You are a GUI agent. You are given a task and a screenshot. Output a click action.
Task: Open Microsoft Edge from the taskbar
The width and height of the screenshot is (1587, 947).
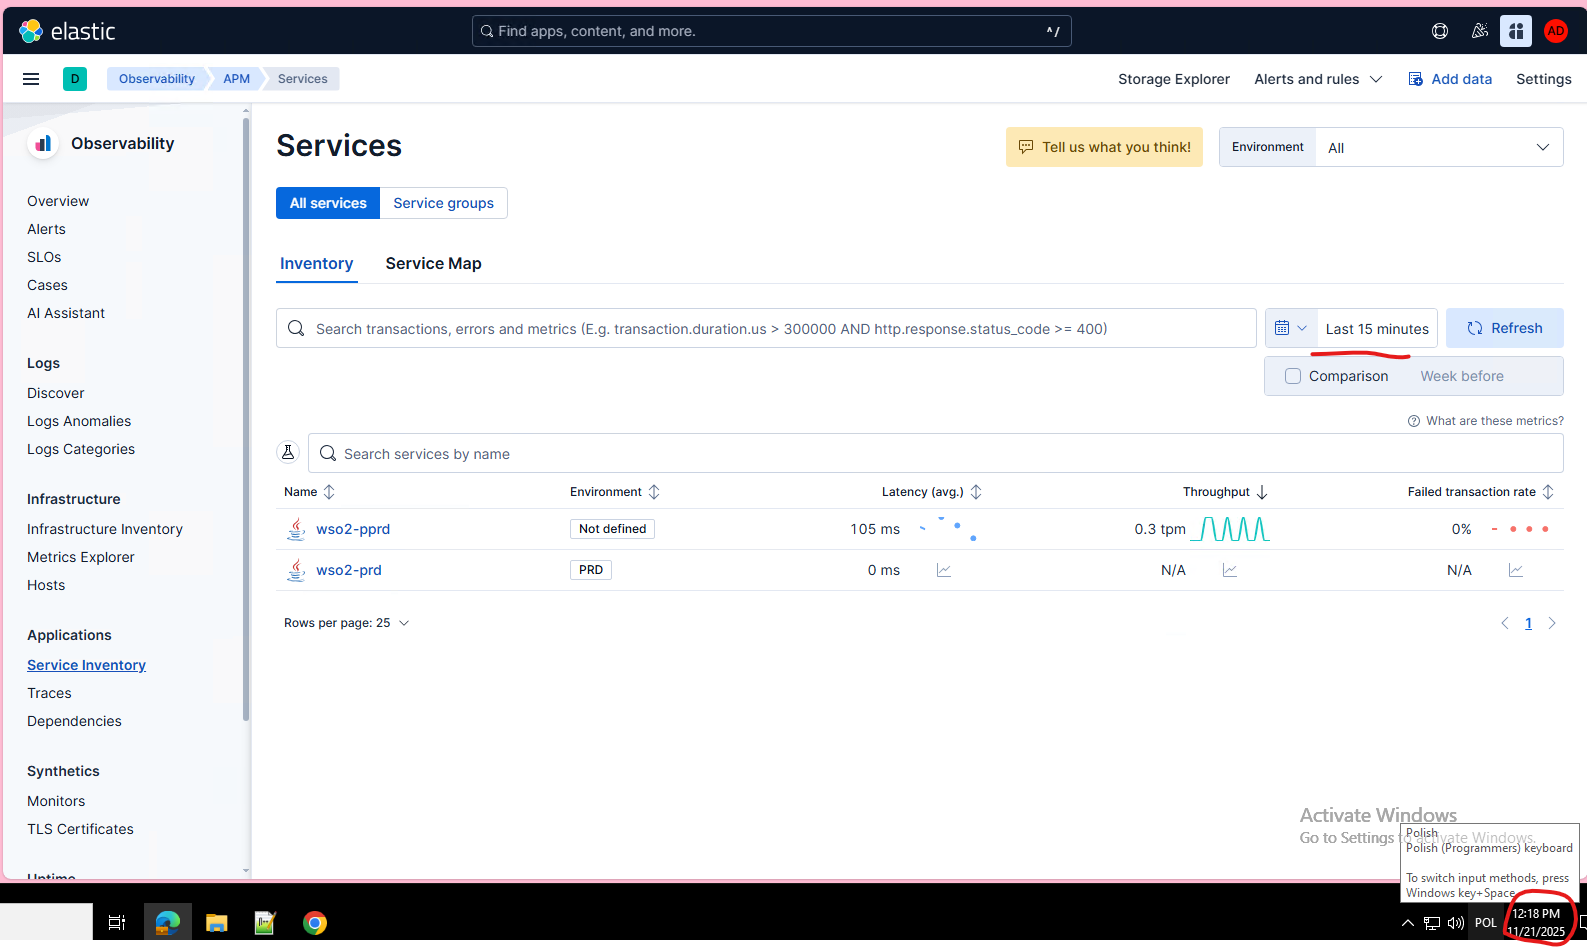167,923
